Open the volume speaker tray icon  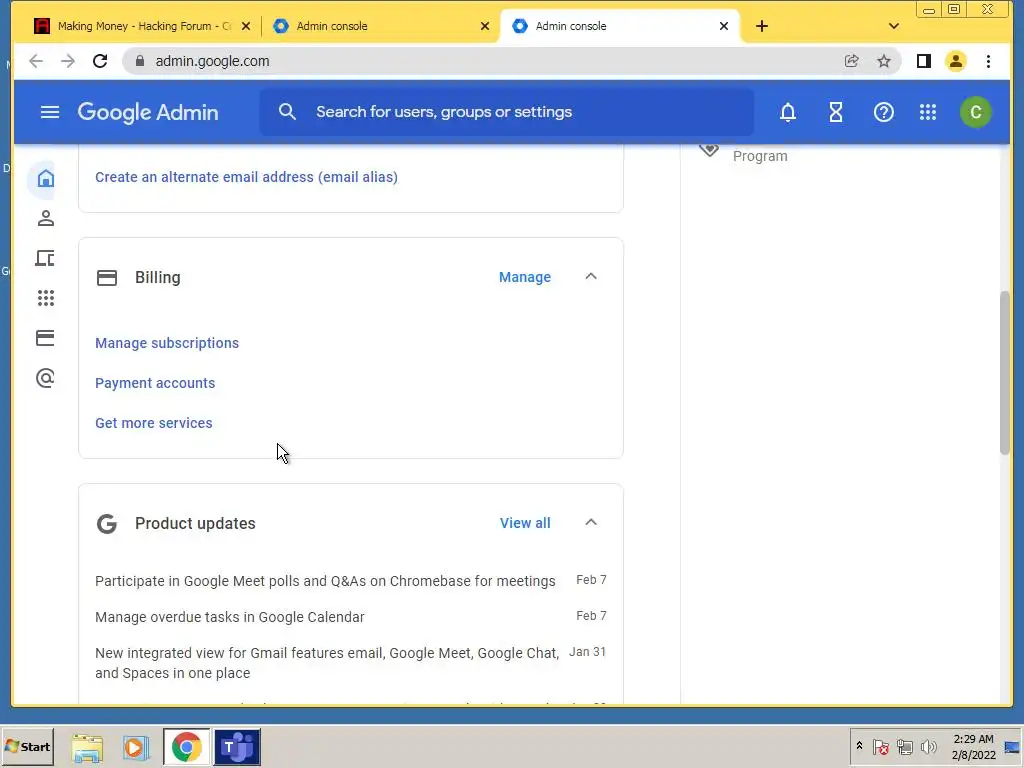click(x=928, y=746)
